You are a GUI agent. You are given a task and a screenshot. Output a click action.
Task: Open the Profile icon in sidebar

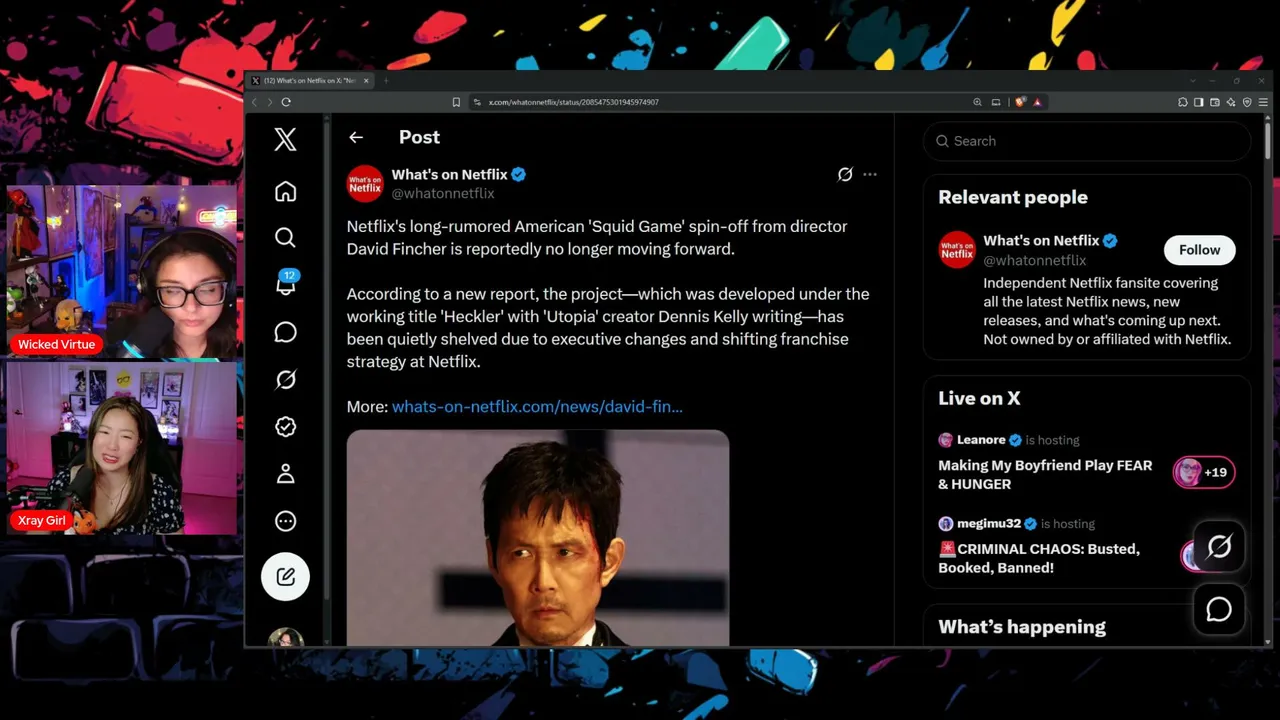pos(285,474)
